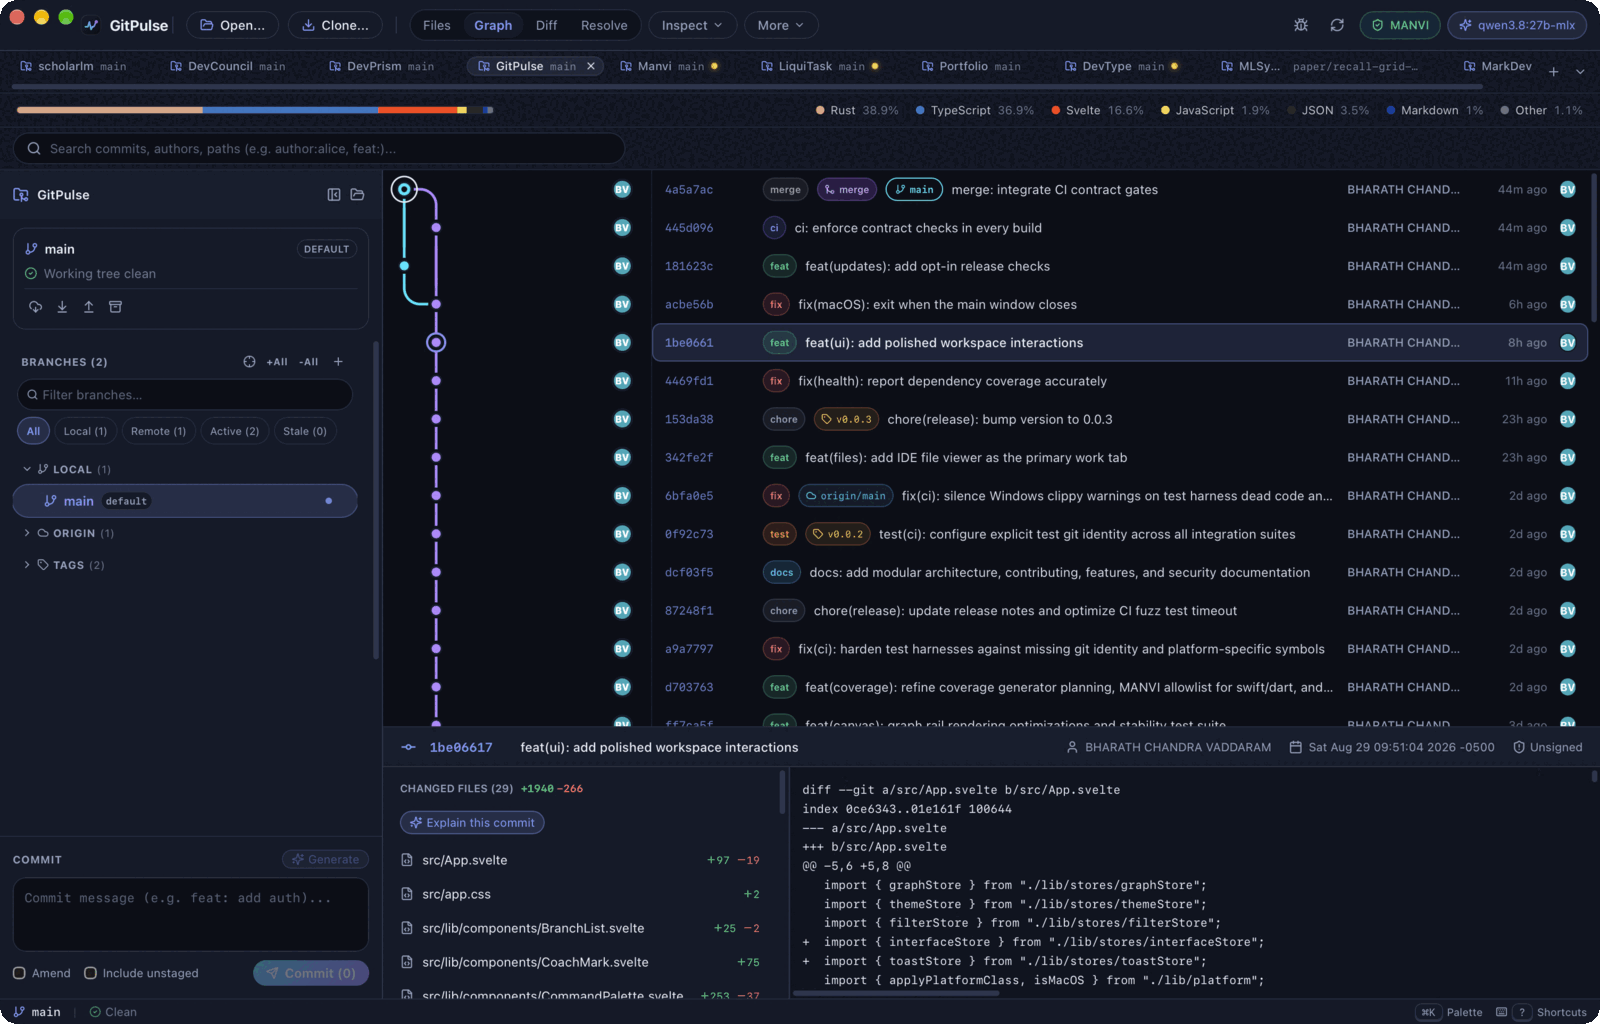Select the Active (2) filter chip
The image size is (1600, 1024).
[x=234, y=431]
